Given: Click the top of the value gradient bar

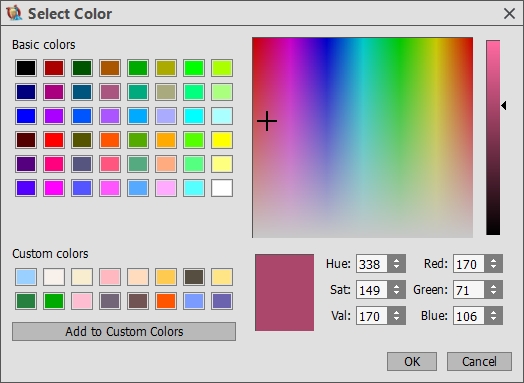Looking at the screenshot, I should (493, 42).
